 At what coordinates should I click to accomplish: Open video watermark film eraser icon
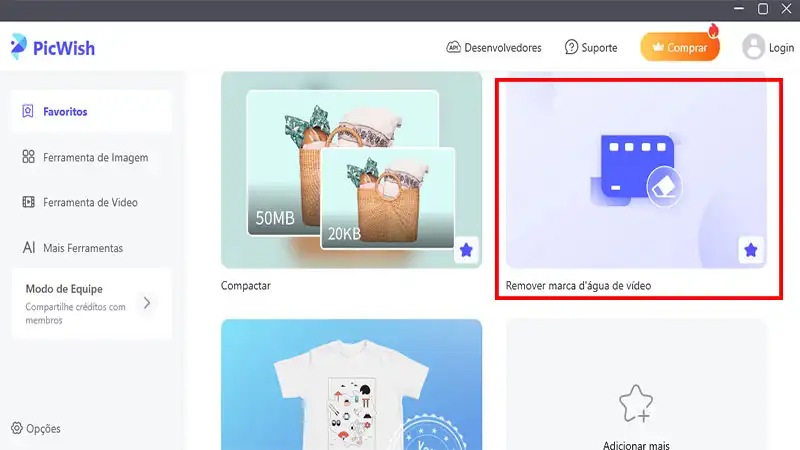click(636, 169)
